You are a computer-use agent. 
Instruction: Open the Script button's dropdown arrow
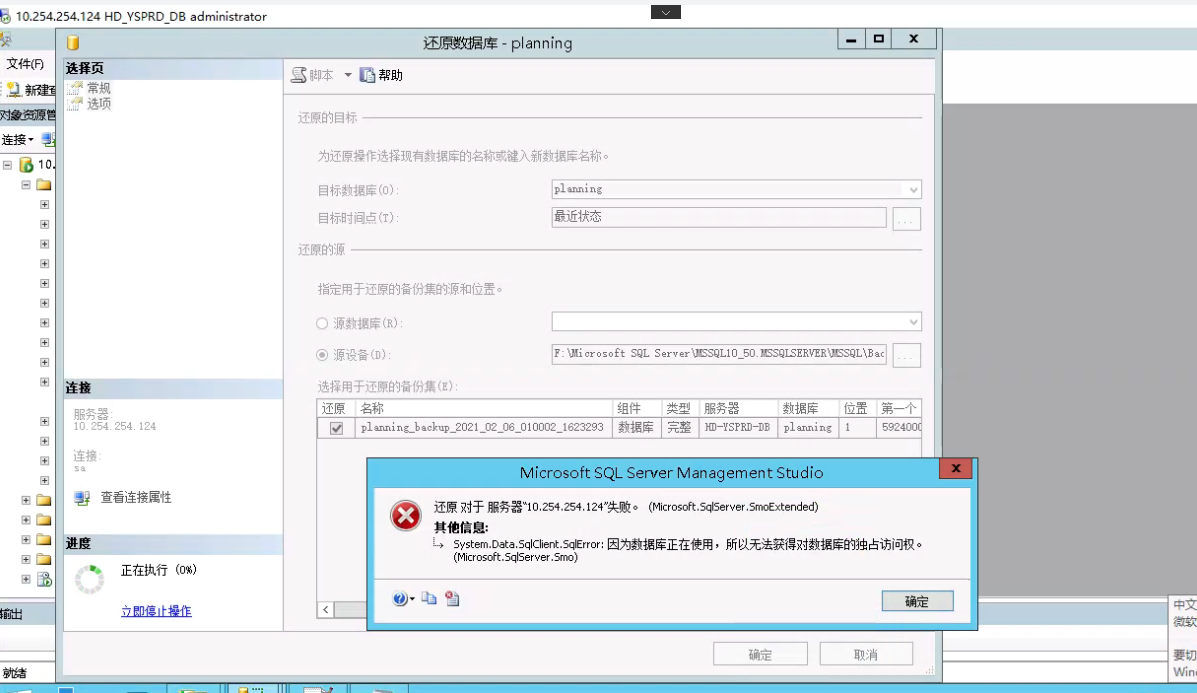(347, 74)
